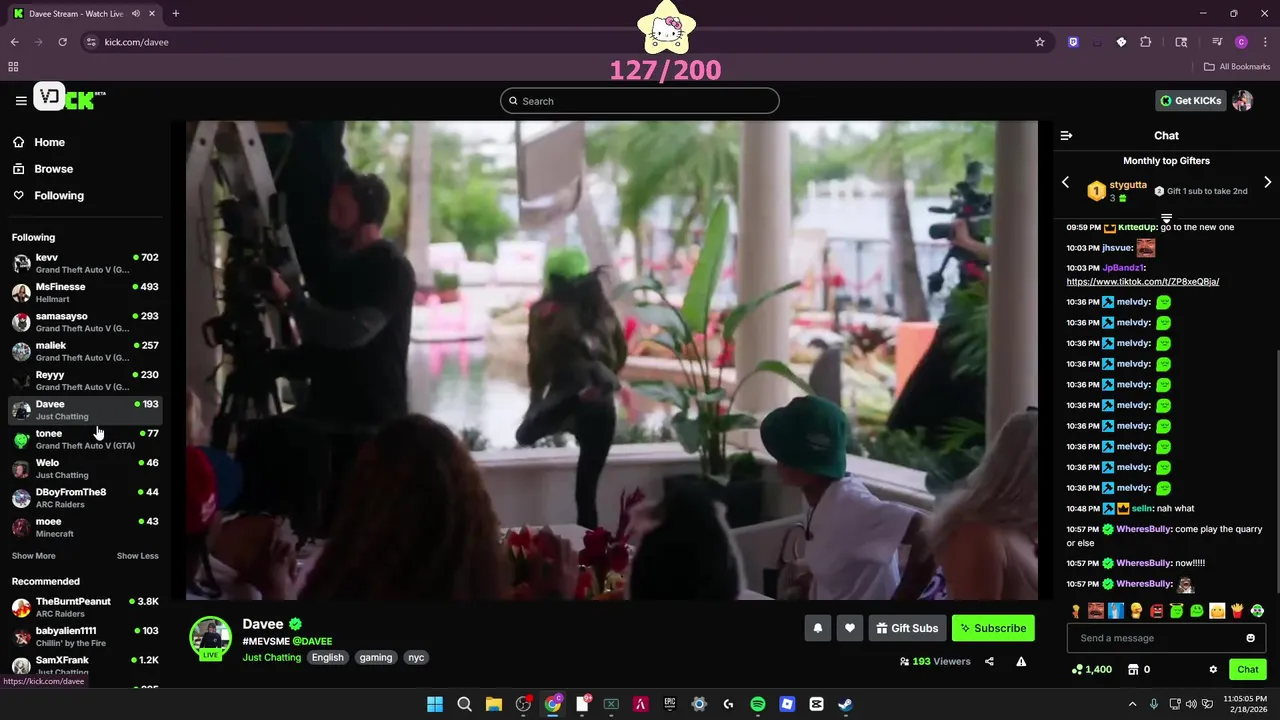The height and width of the screenshot is (720, 1280).
Task: Open the user profile avatar in header
Action: coord(1242,100)
